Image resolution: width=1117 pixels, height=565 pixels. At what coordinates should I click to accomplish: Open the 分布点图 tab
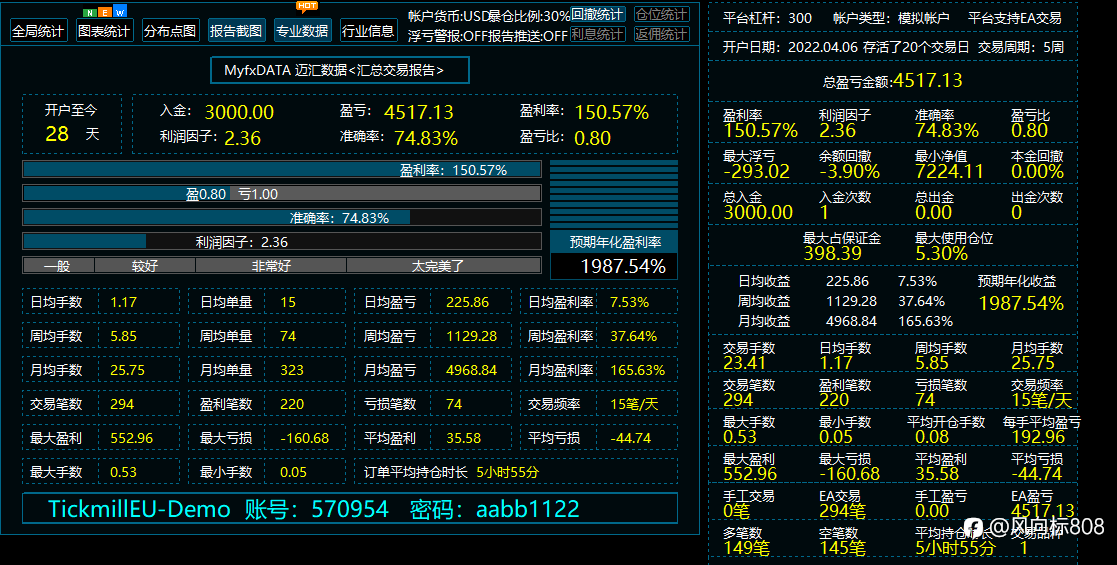170,31
